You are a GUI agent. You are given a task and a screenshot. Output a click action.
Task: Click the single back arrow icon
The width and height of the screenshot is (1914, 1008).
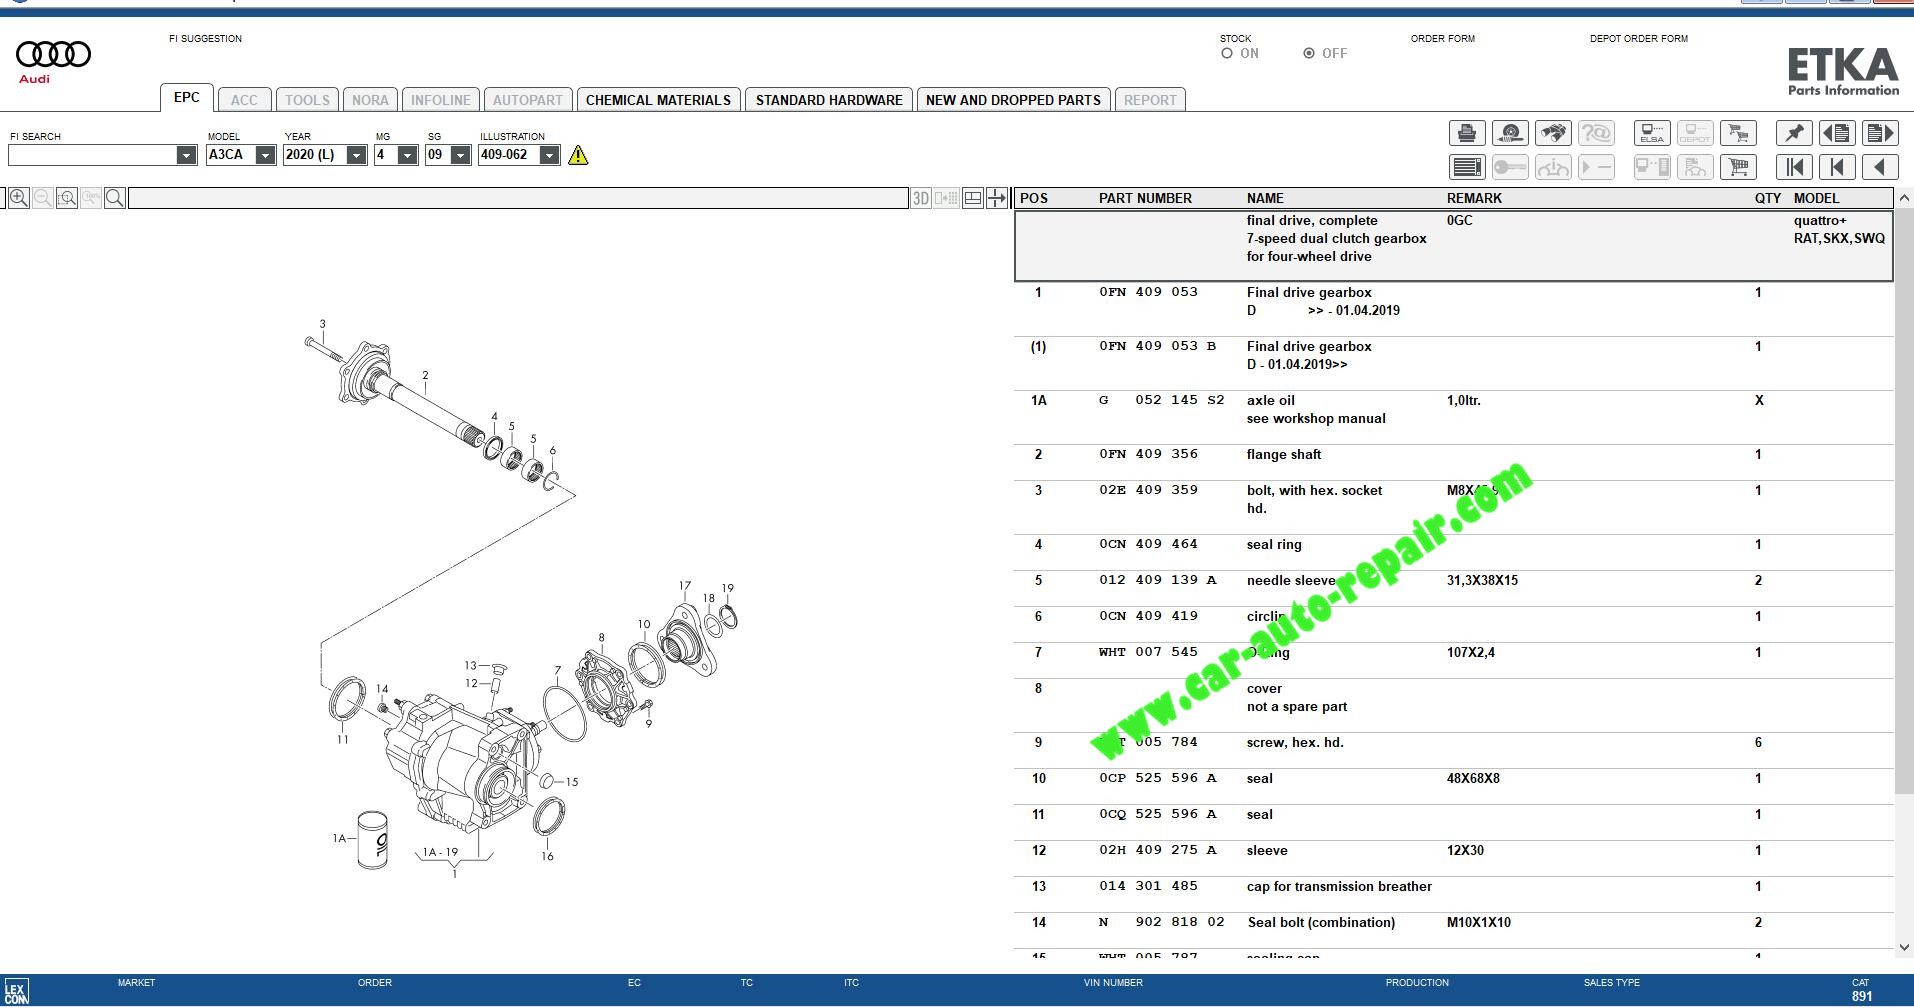point(1880,167)
